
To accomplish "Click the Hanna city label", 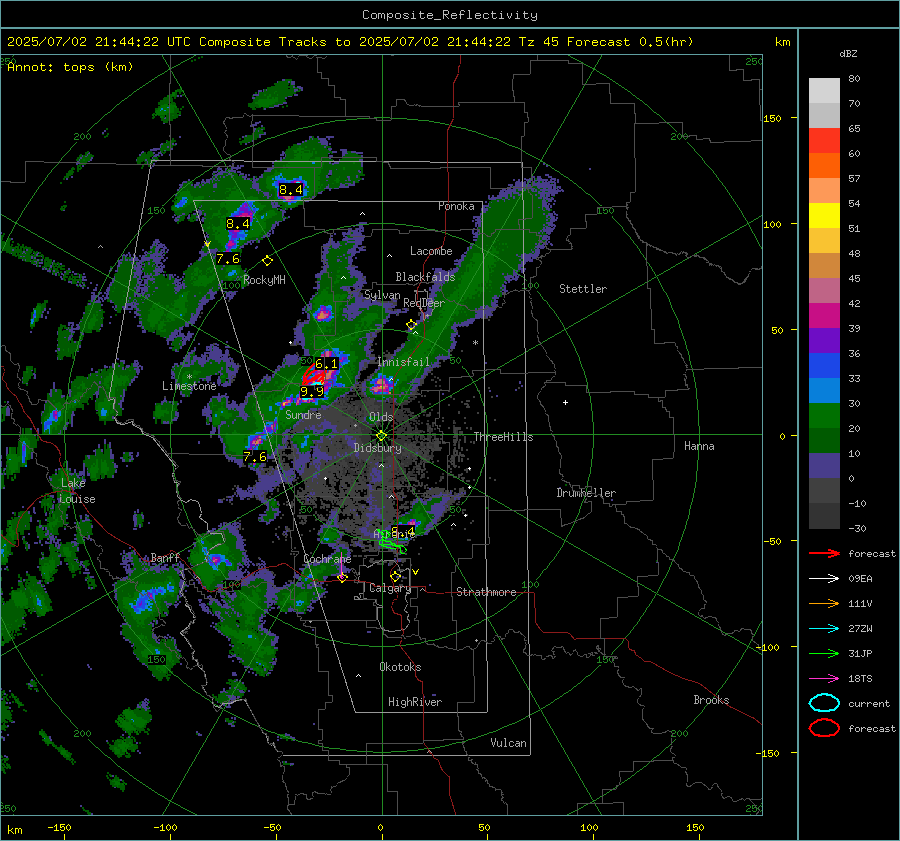I will click(x=699, y=446).
